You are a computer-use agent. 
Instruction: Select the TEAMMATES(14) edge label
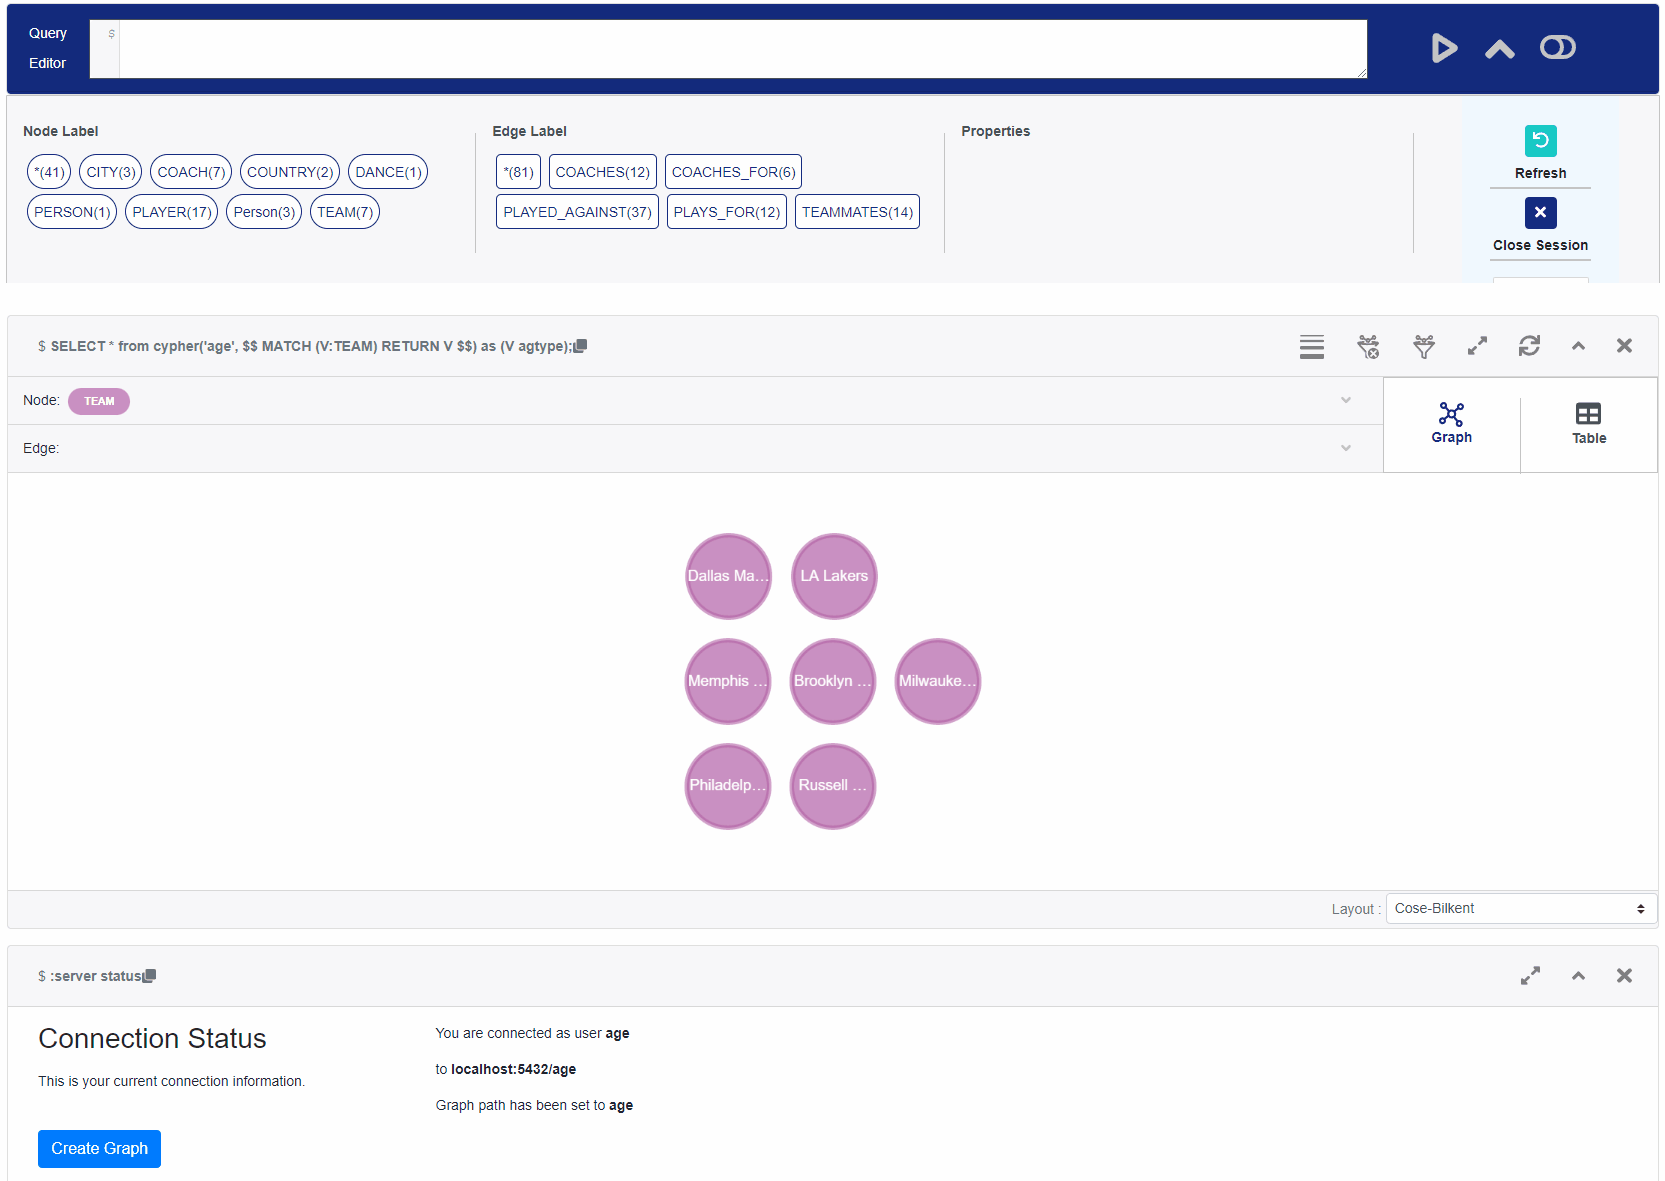[857, 212]
